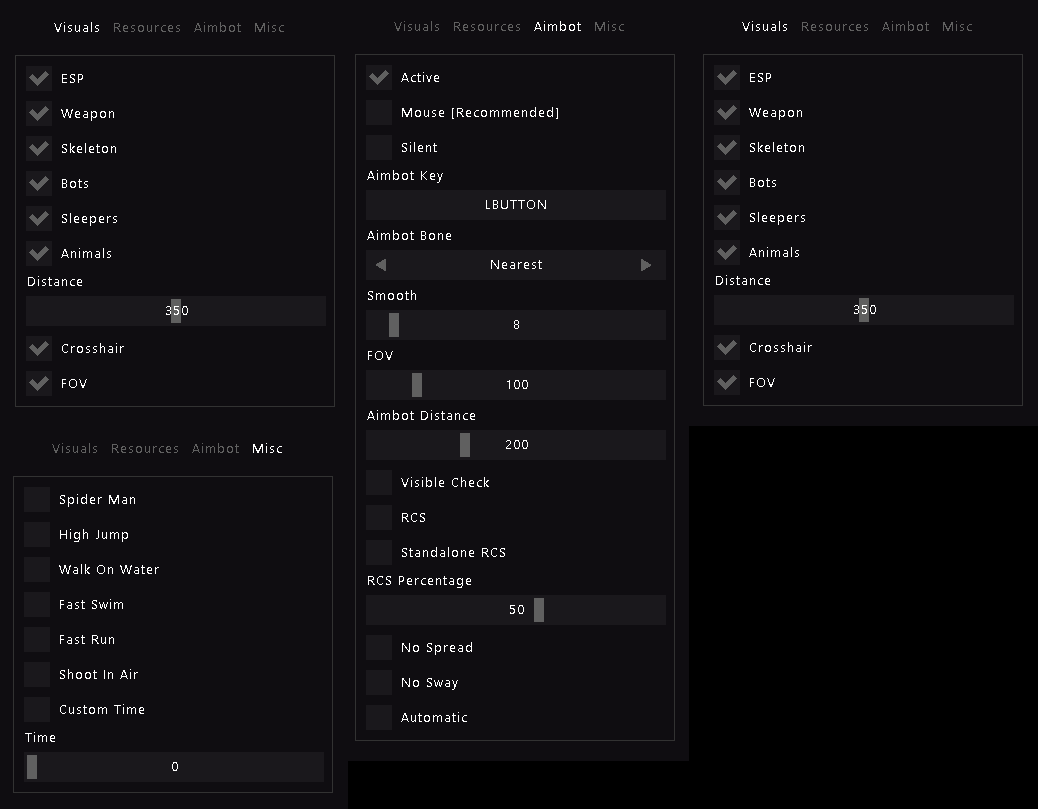
Task: Toggle the Silent checkbox
Action: click(379, 148)
